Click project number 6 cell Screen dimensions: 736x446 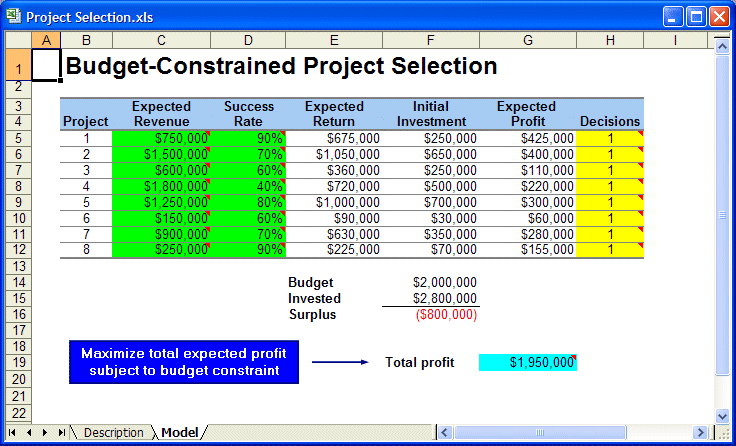86,218
